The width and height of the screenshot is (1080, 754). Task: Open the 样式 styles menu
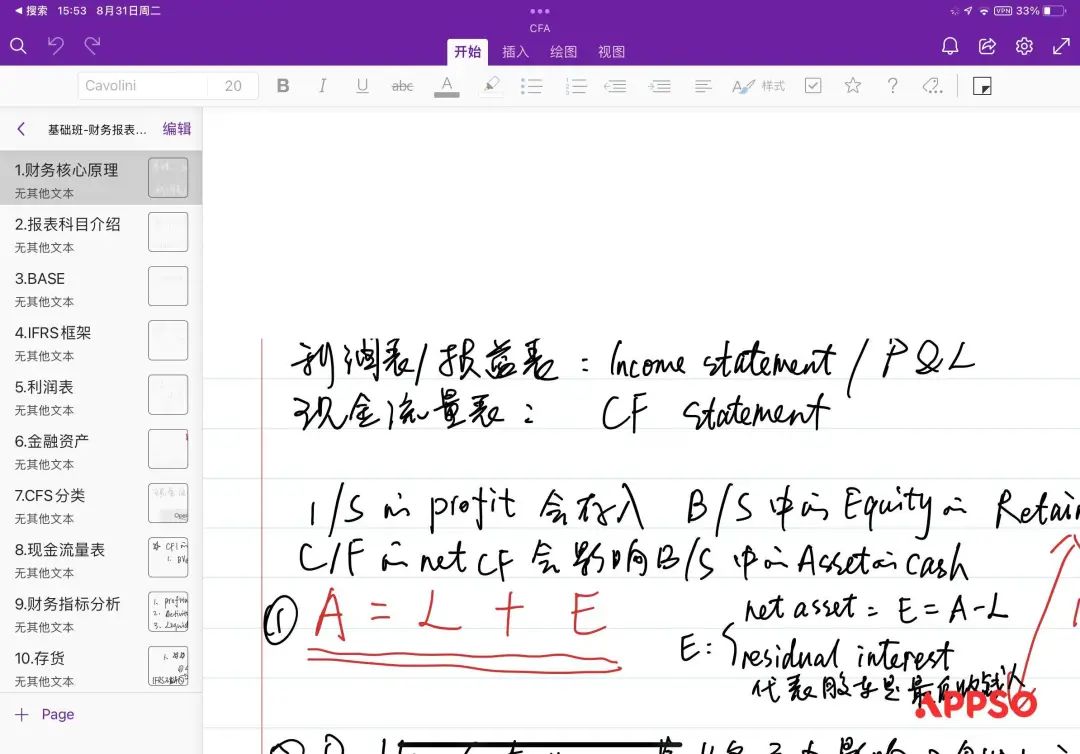click(758, 86)
